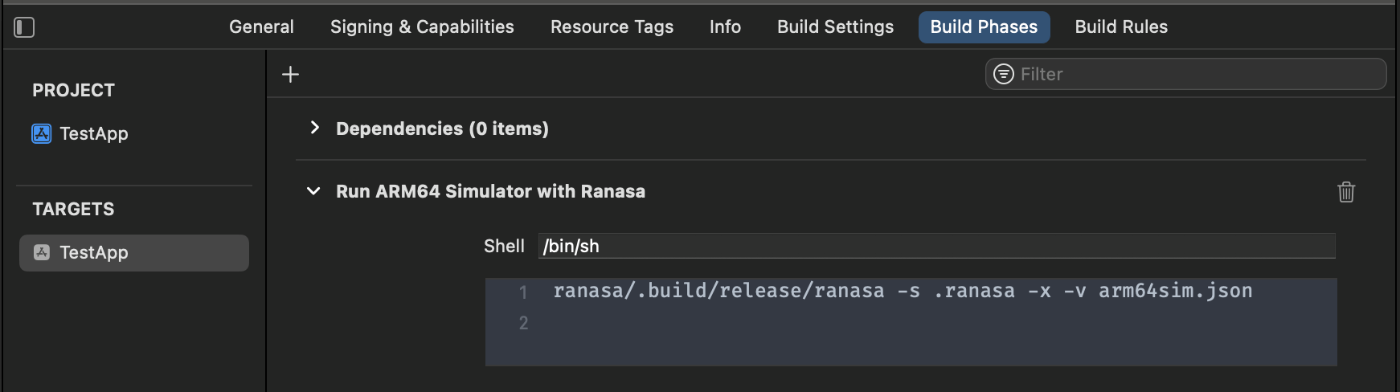This screenshot has height=392, width=1400.
Task: Switch to Signing & Capabilities tab
Action: pyautogui.click(x=422, y=27)
